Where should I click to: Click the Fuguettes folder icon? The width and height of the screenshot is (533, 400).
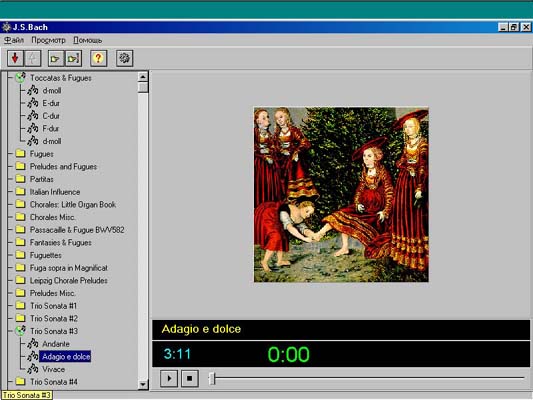(x=20, y=255)
